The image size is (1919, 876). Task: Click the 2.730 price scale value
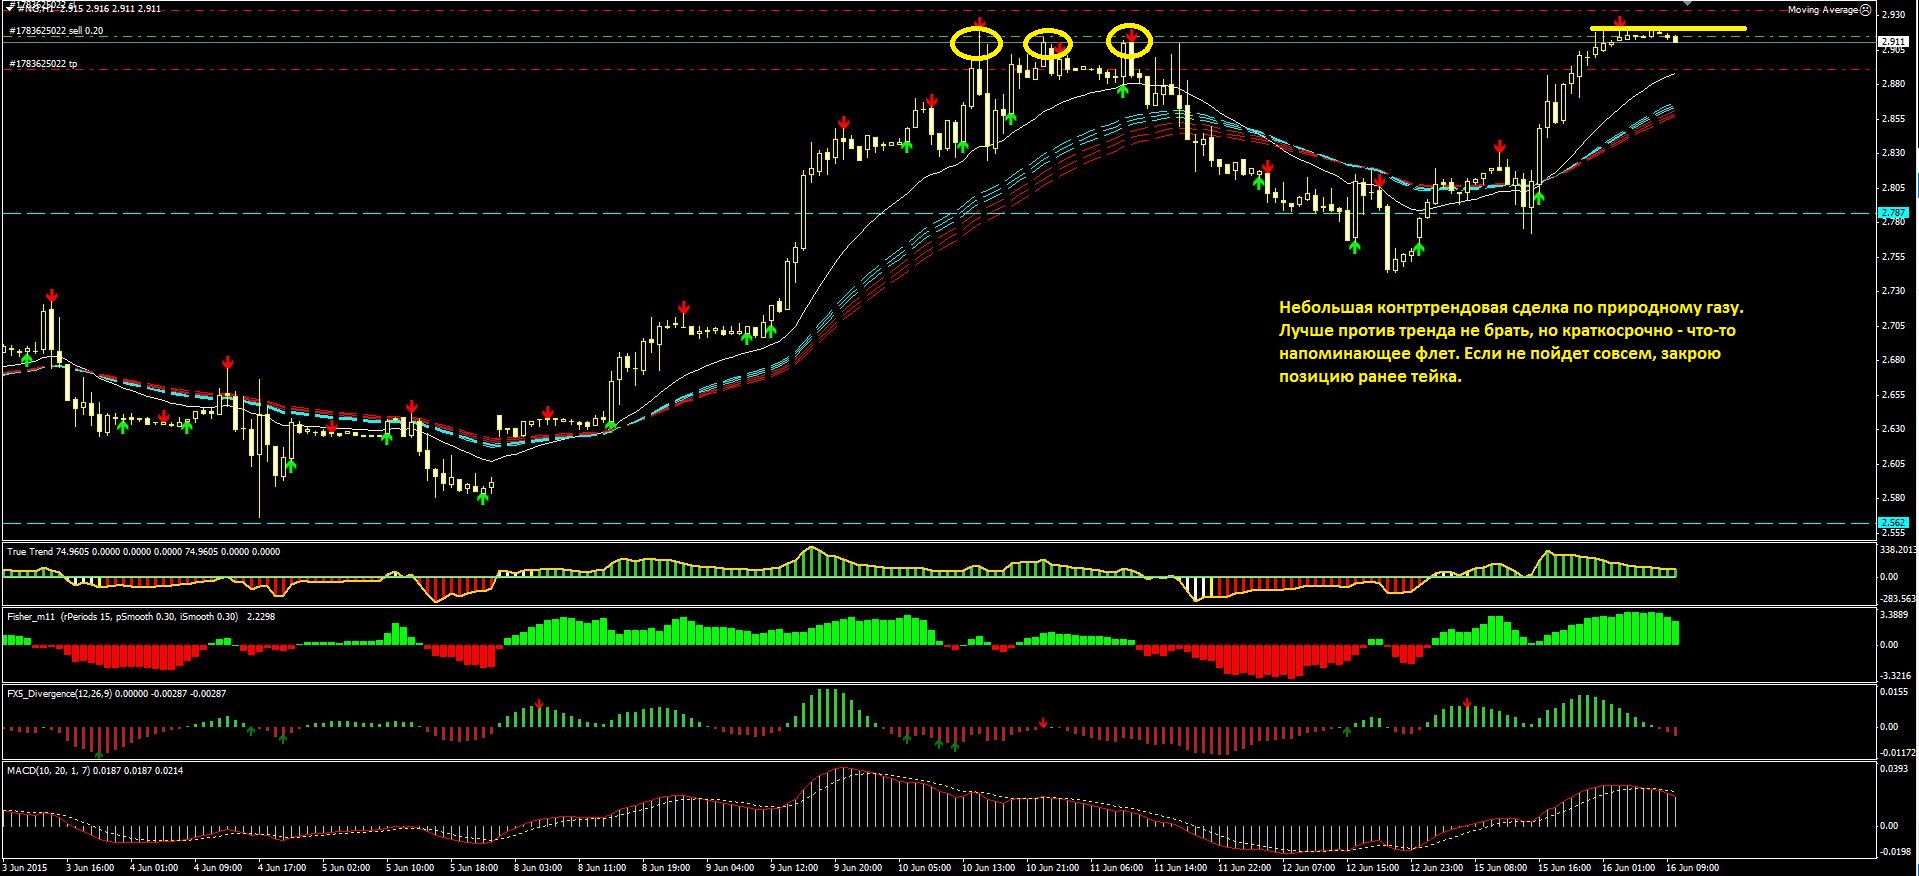click(x=1893, y=291)
